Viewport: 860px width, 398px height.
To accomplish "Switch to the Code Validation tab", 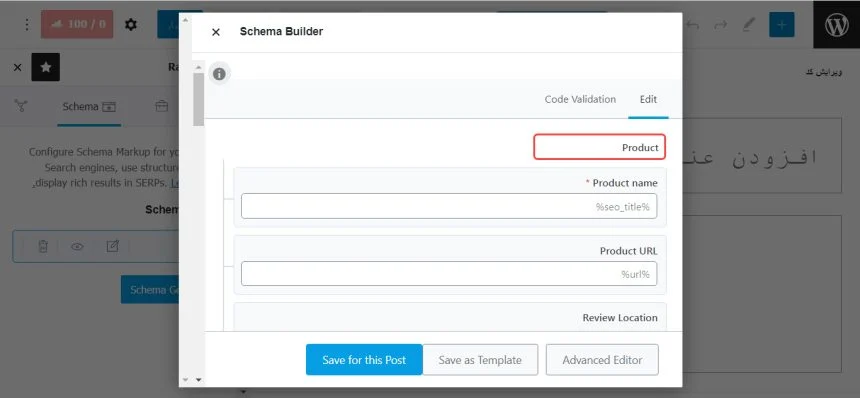I will [580, 99].
